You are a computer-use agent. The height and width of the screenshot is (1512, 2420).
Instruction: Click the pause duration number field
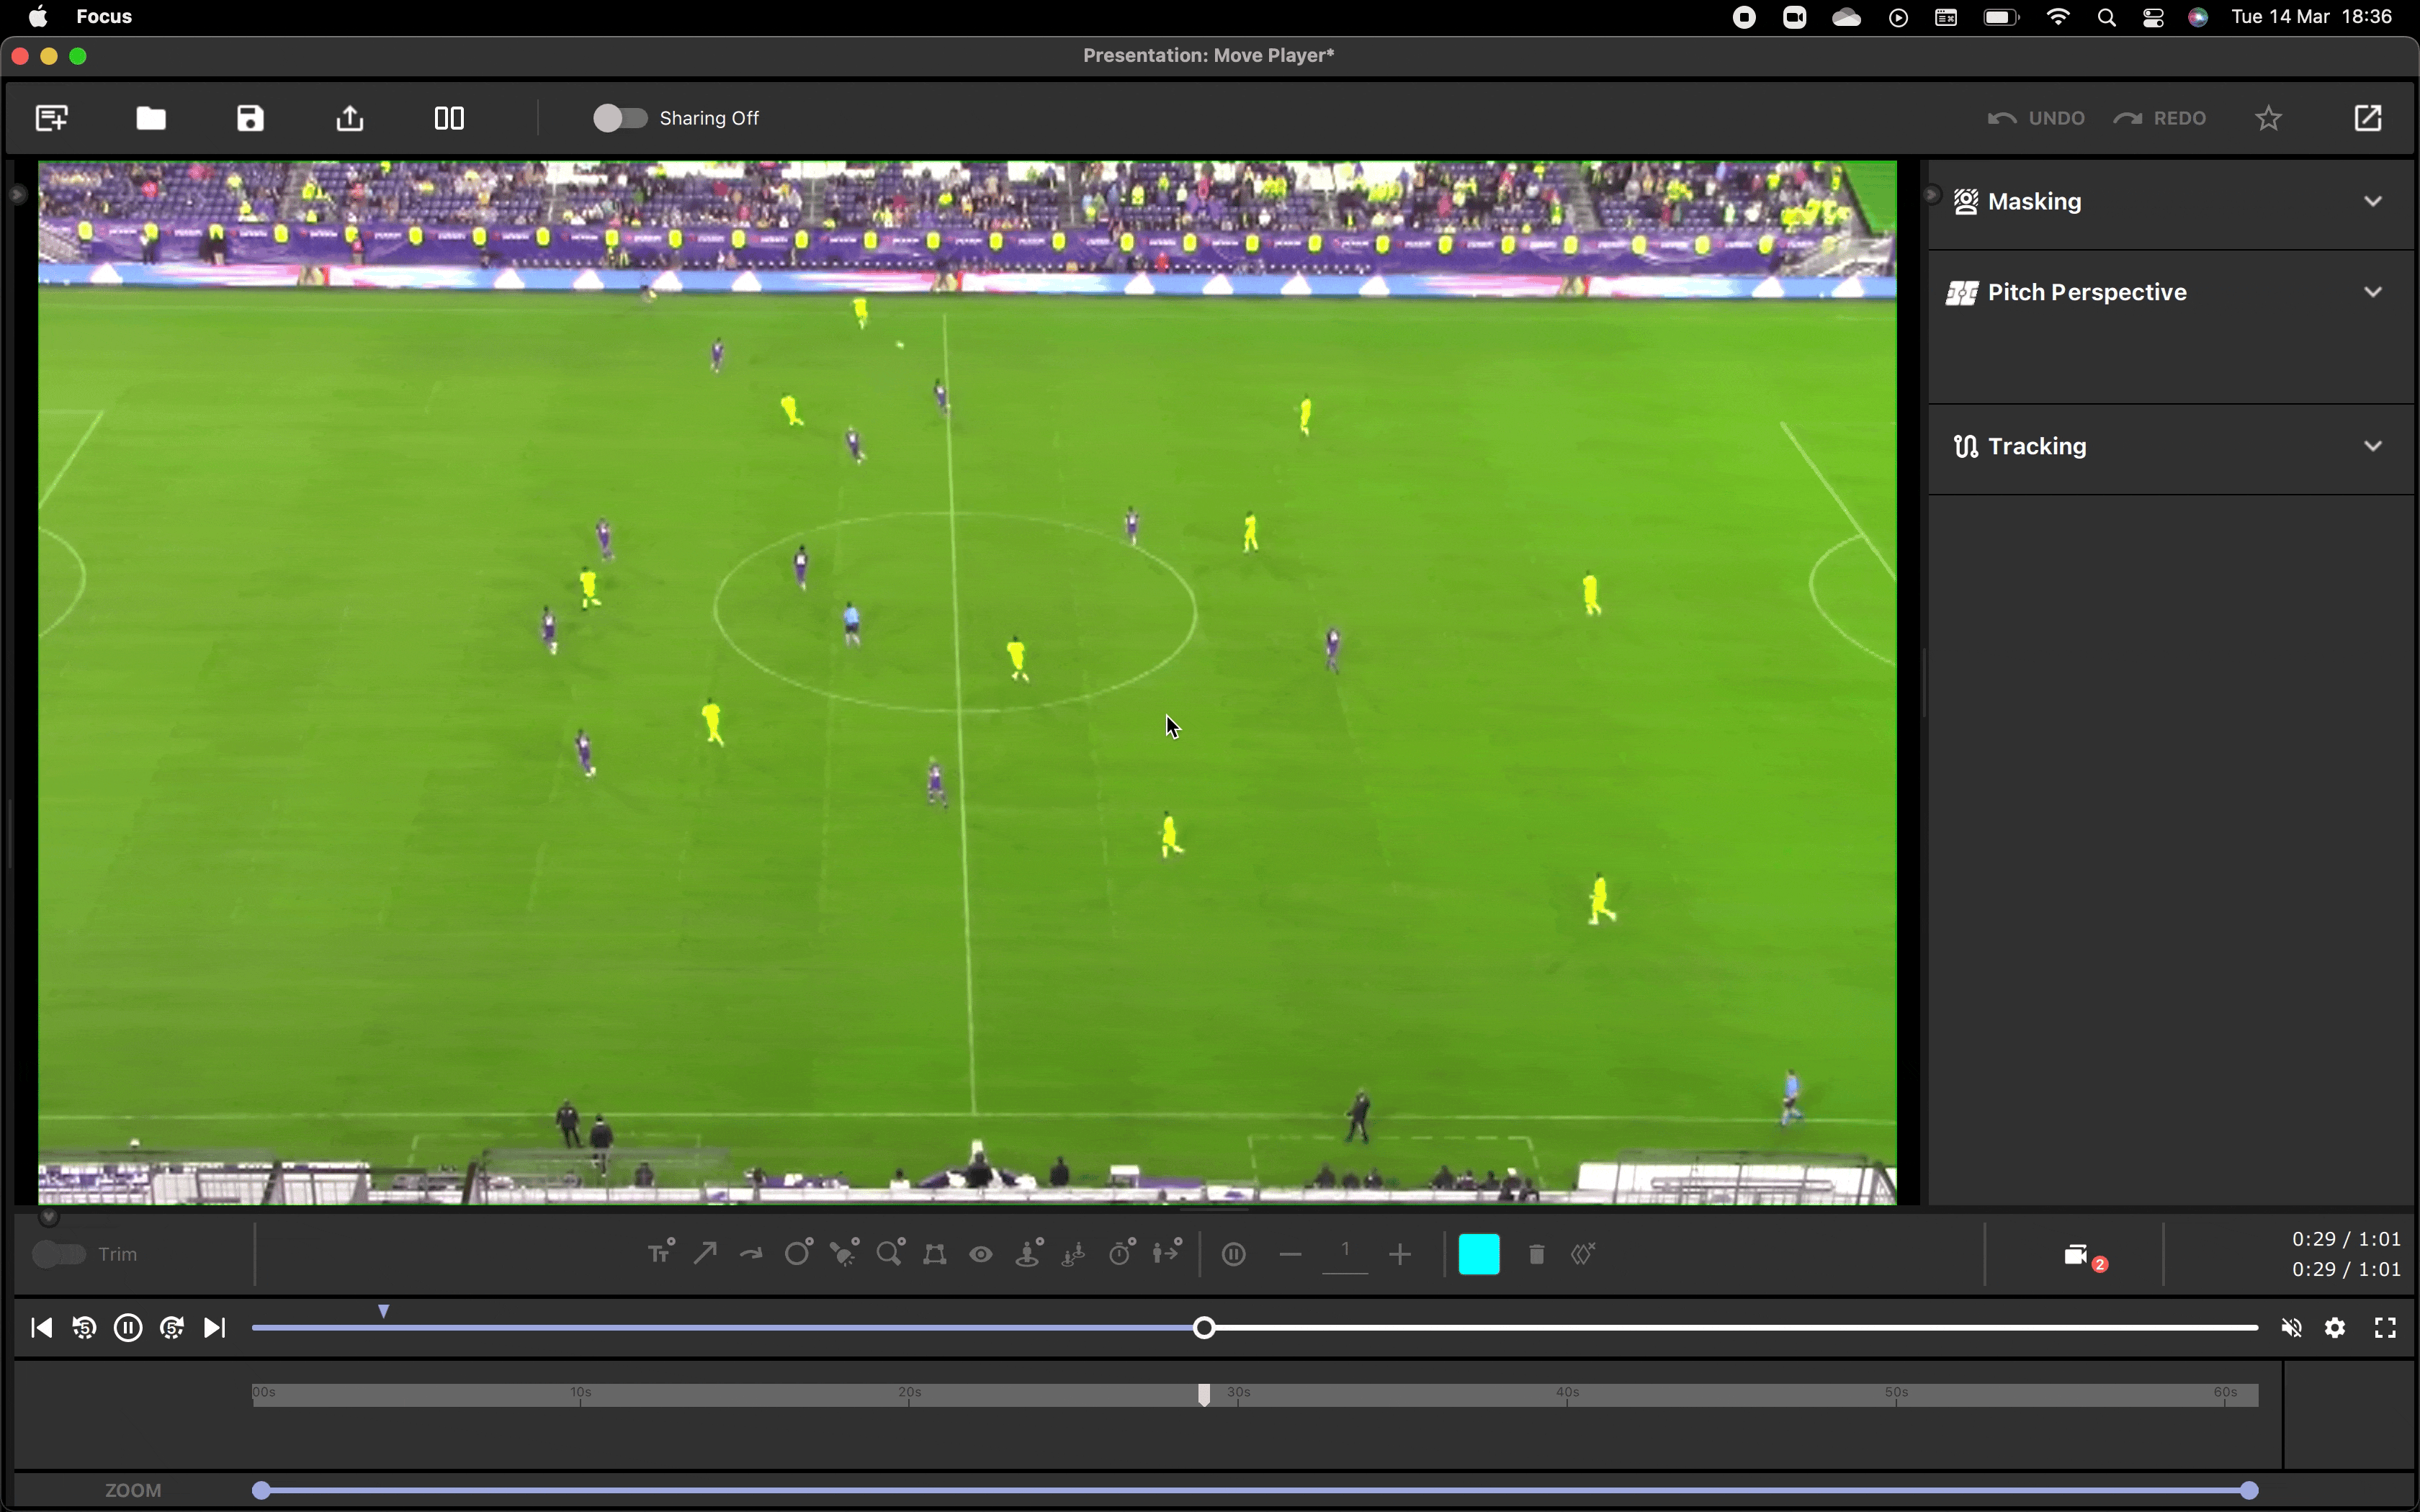1345,1254
